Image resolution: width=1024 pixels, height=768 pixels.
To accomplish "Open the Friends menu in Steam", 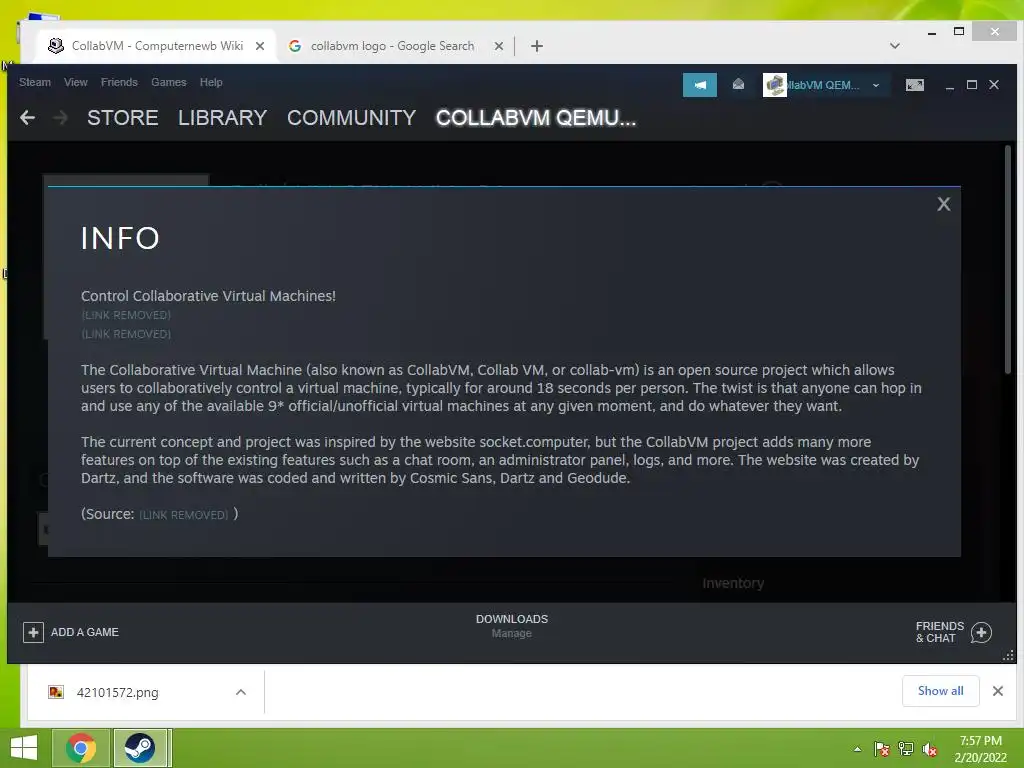I will (119, 82).
